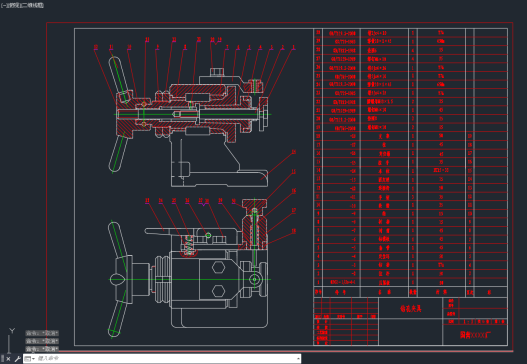Image resolution: width=527 pixels, height=364 pixels.
Task: Select the XXXX厂 title block text
Action: [x=475, y=335]
